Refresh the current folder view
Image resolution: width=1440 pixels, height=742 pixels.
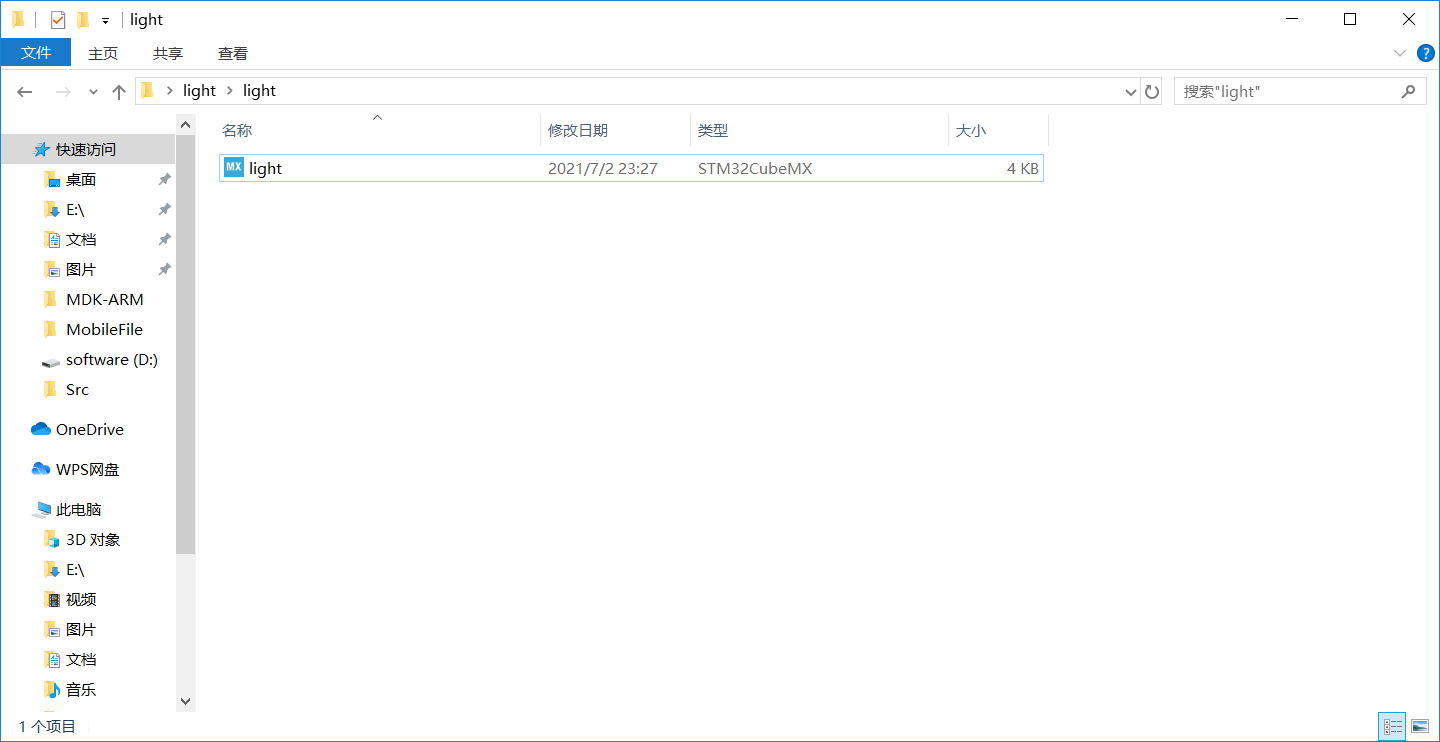tap(1152, 91)
